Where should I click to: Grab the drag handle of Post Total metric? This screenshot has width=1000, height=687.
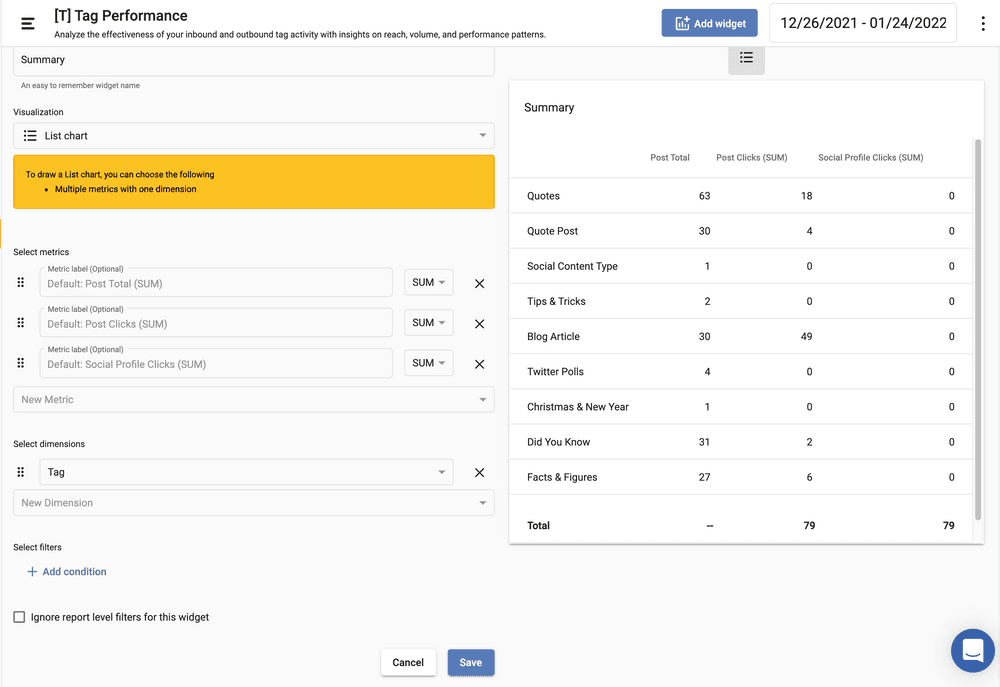click(x=21, y=283)
